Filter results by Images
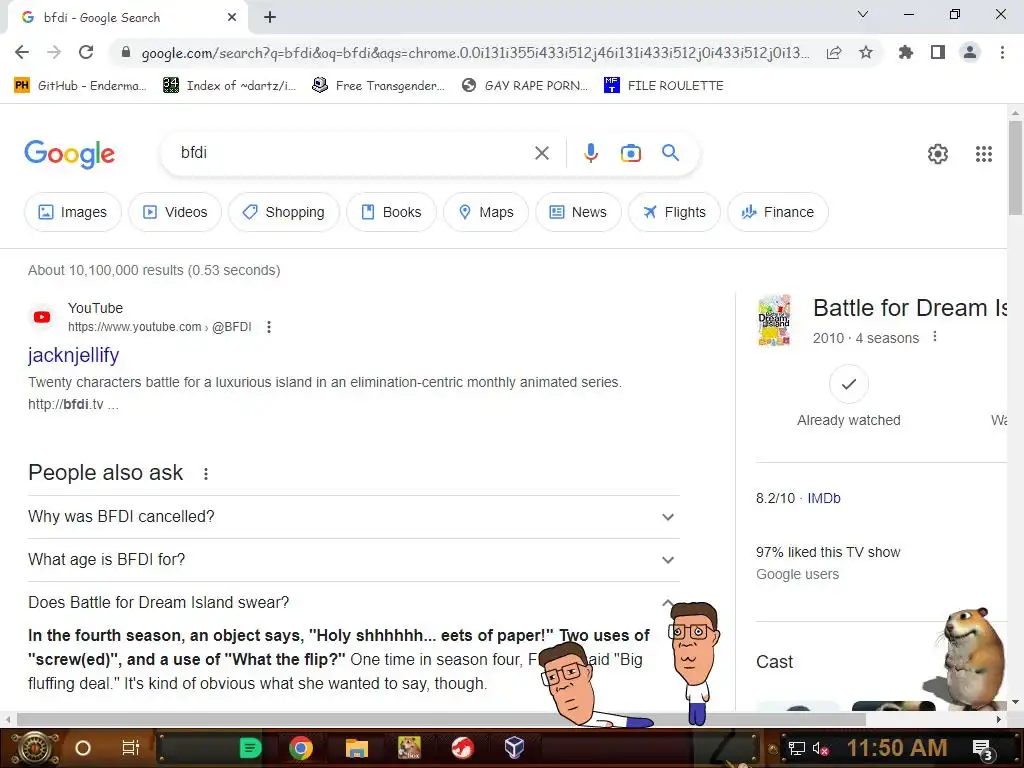This screenshot has width=1024, height=768. 72,212
